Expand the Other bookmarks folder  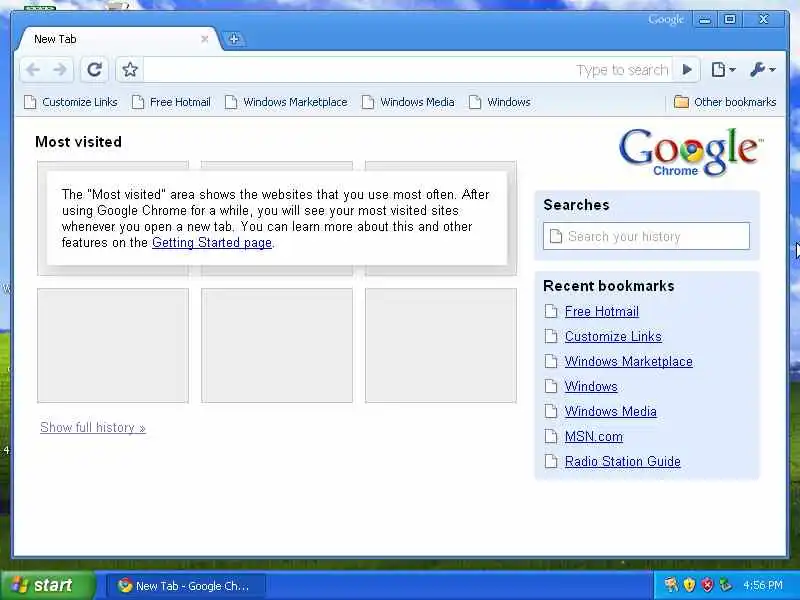[x=725, y=102]
